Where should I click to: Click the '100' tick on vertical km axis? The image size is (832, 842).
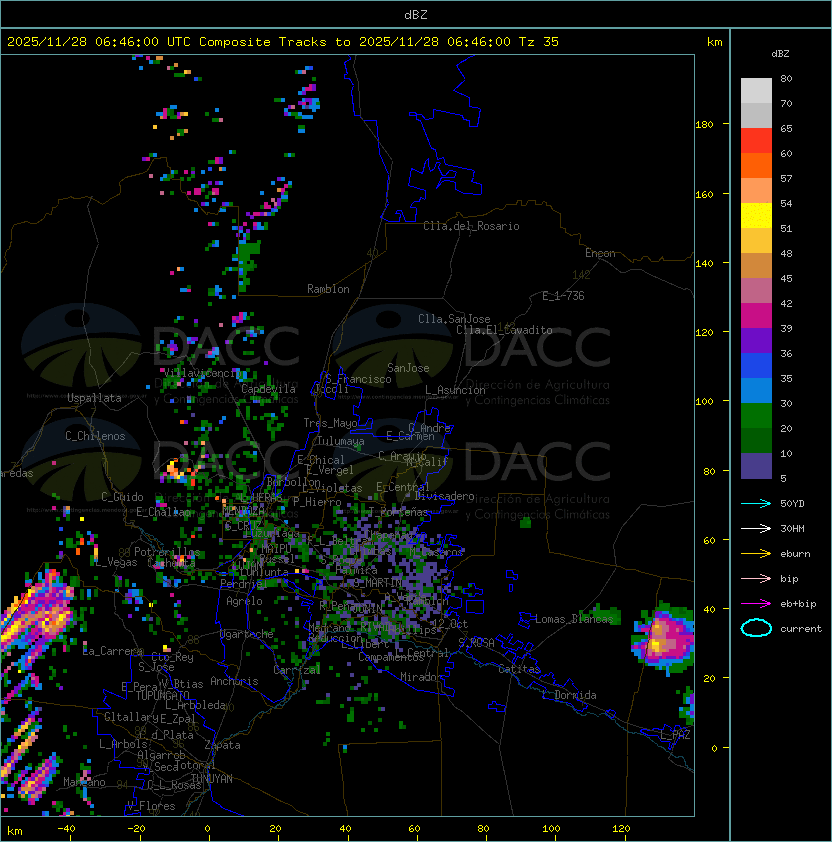tap(704, 402)
